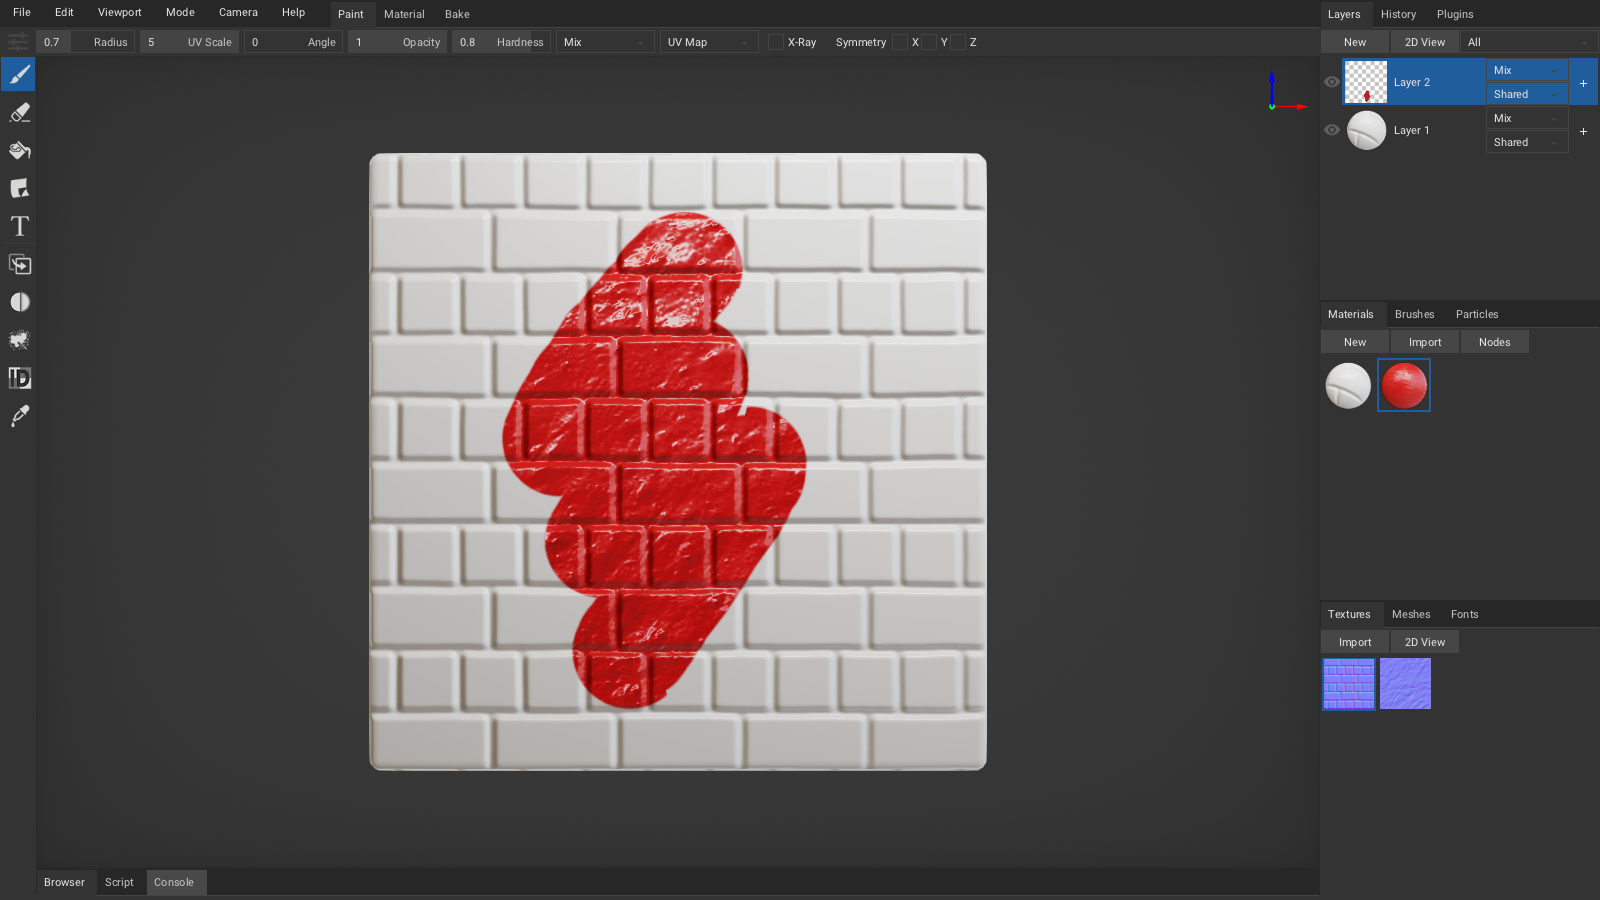Switch to the Meshes tab

tap(1411, 614)
